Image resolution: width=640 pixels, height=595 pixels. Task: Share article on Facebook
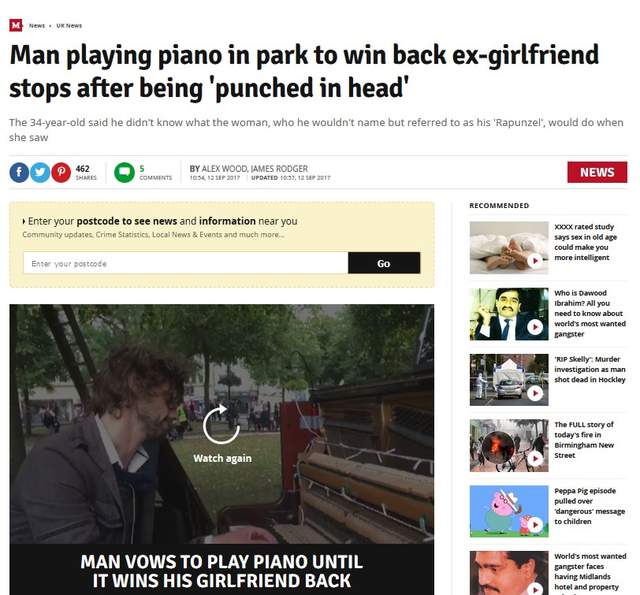(x=19, y=172)
